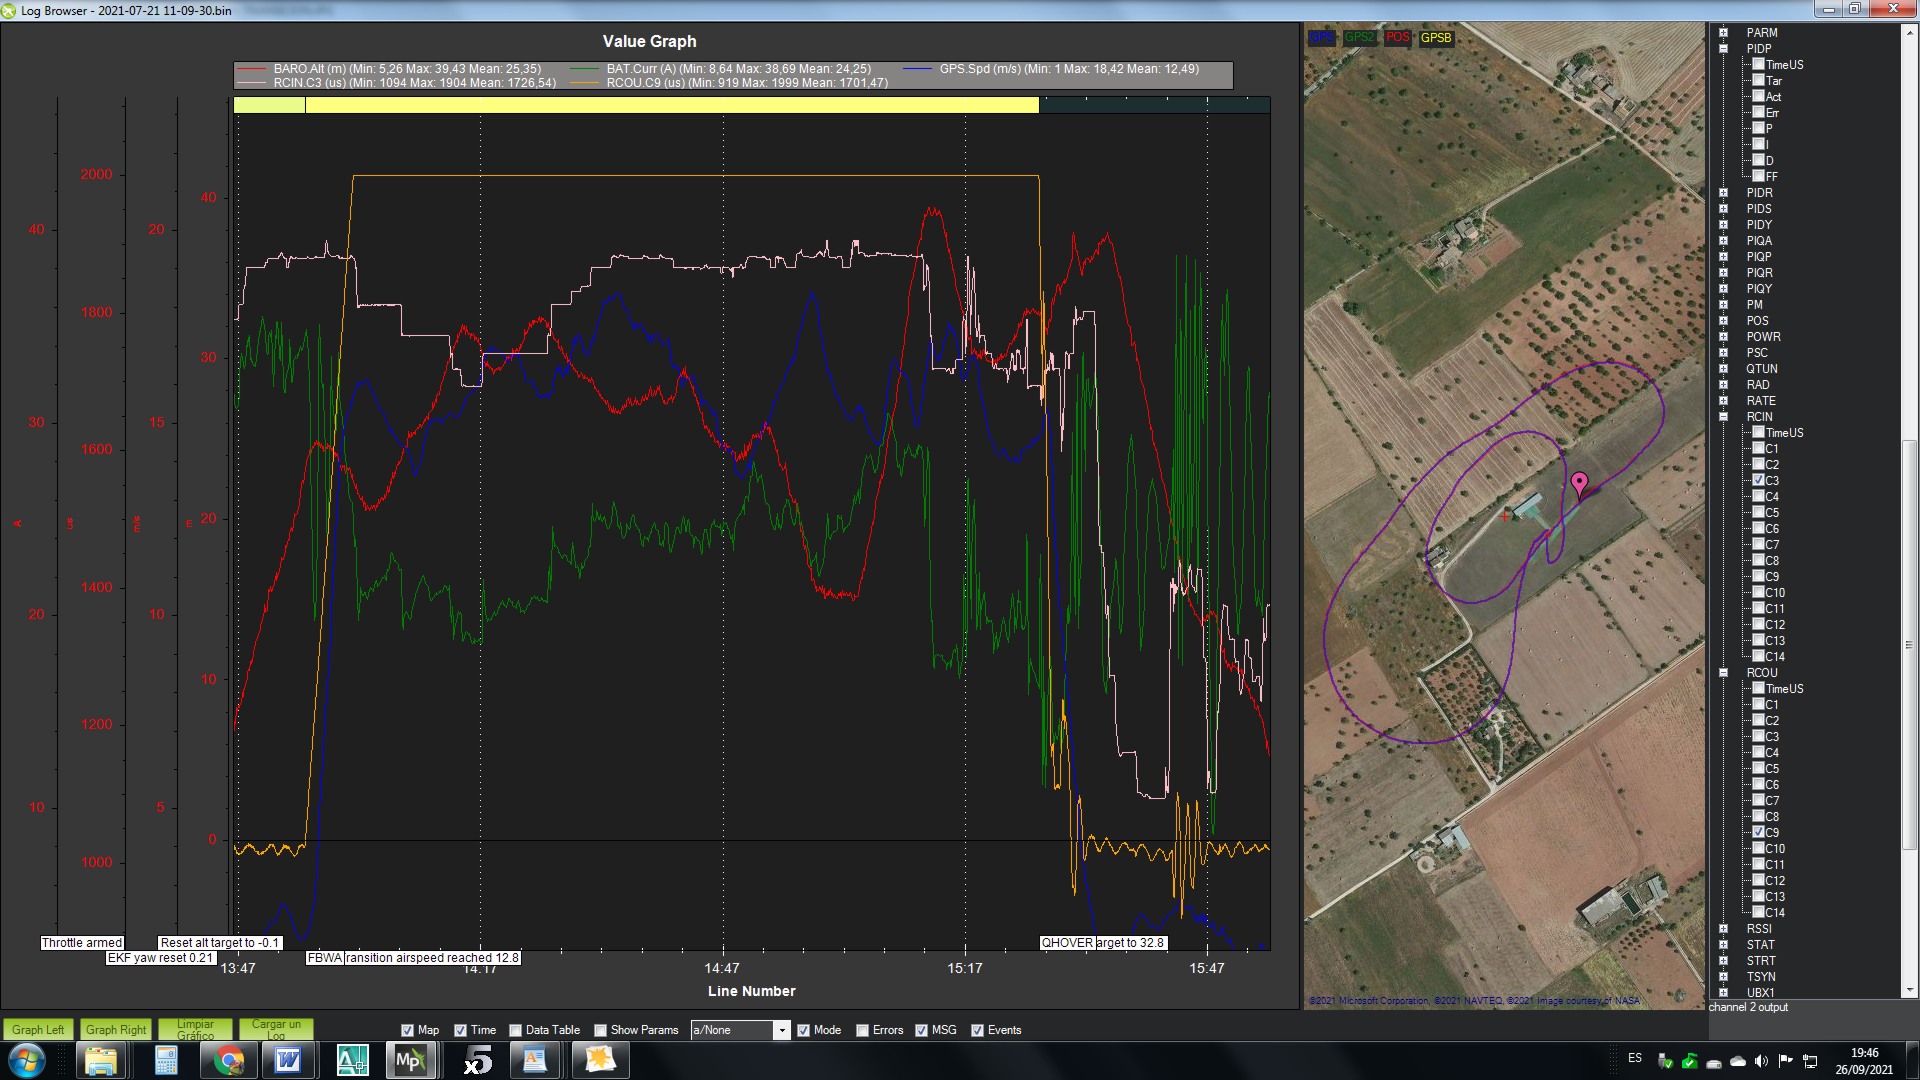
Task: Expand the POWR tree node
Action: pyautogui.click(x=1724, y=337)
